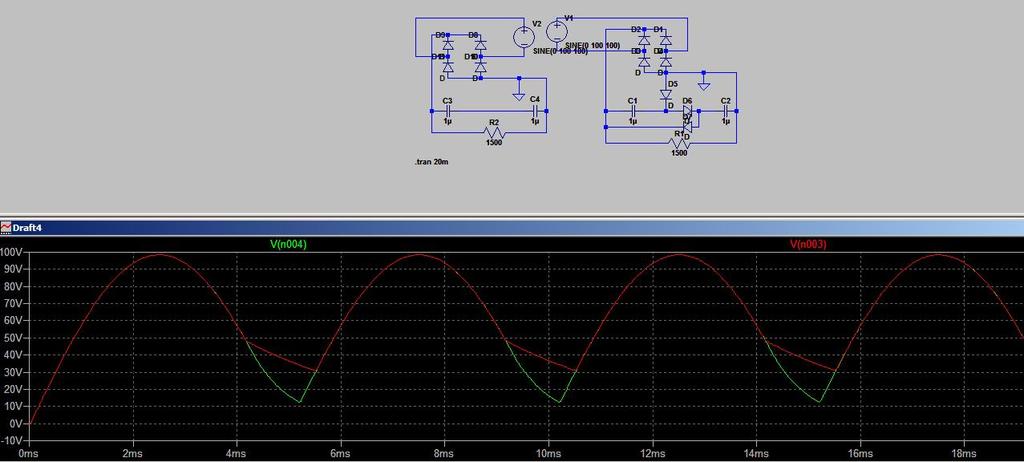The height and width of the screenshot is (462, 1024).
Task: Select the V2 voltage source symbol
Action: coord(524,37)
